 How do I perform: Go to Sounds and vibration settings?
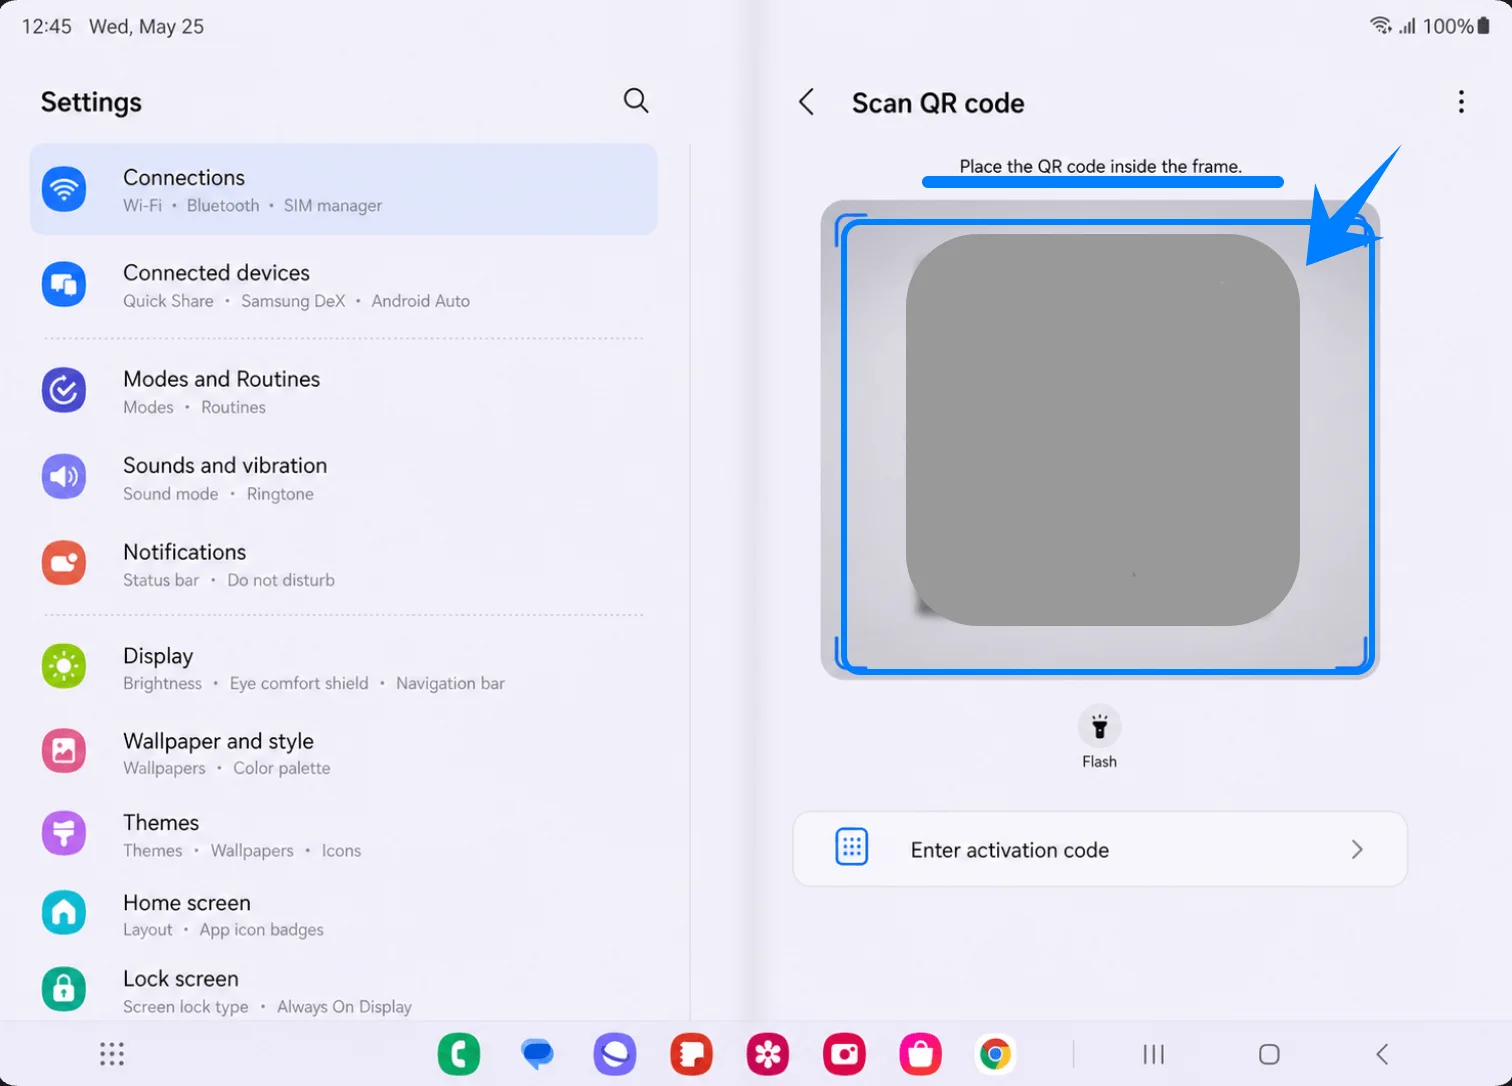point(343,478)
